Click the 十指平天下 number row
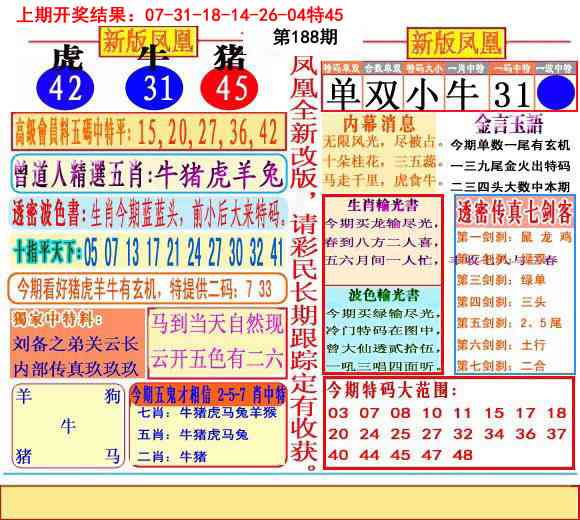 (x=149, y=252)
